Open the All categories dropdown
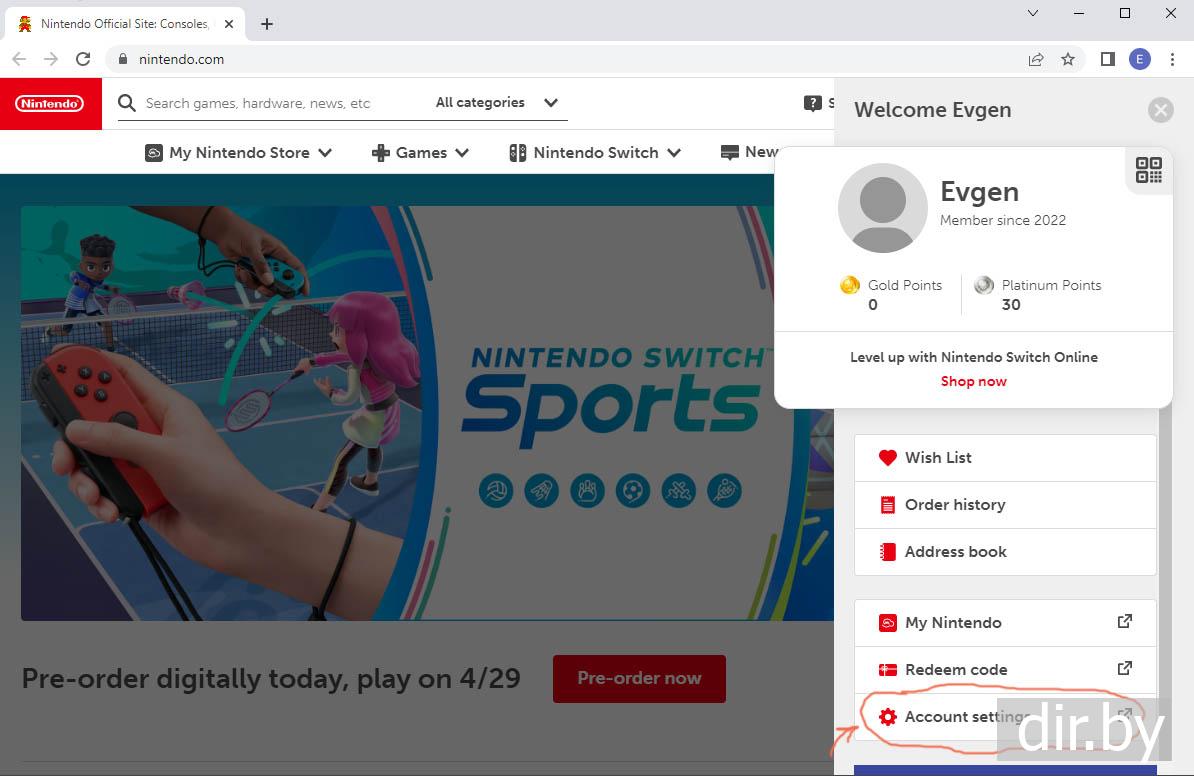1194x776 pixels. 496,103
